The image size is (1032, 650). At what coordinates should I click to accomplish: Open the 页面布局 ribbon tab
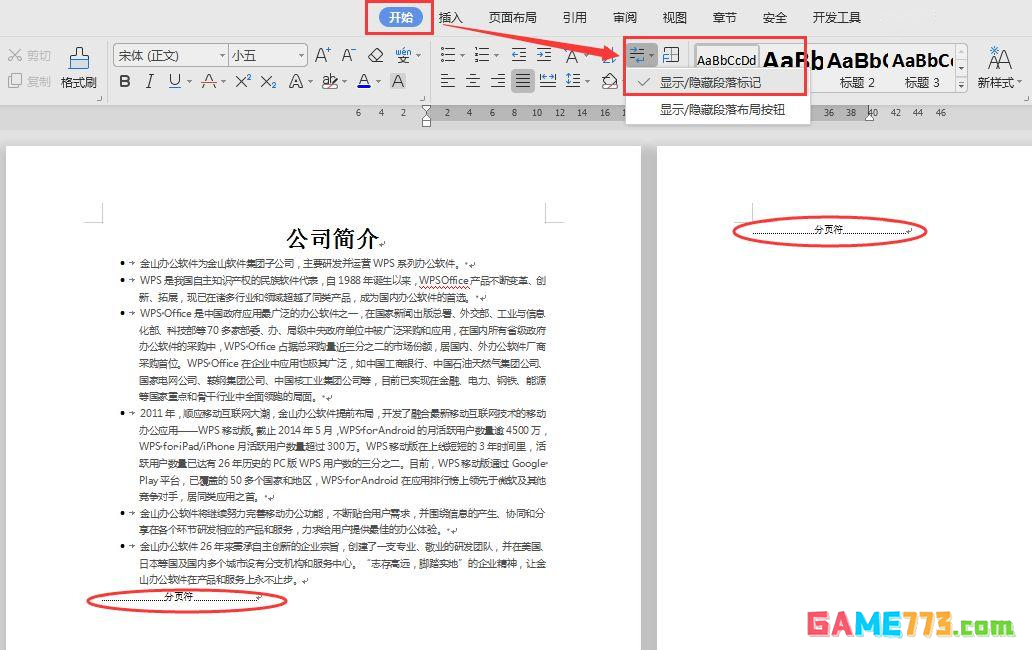point(512,17)
